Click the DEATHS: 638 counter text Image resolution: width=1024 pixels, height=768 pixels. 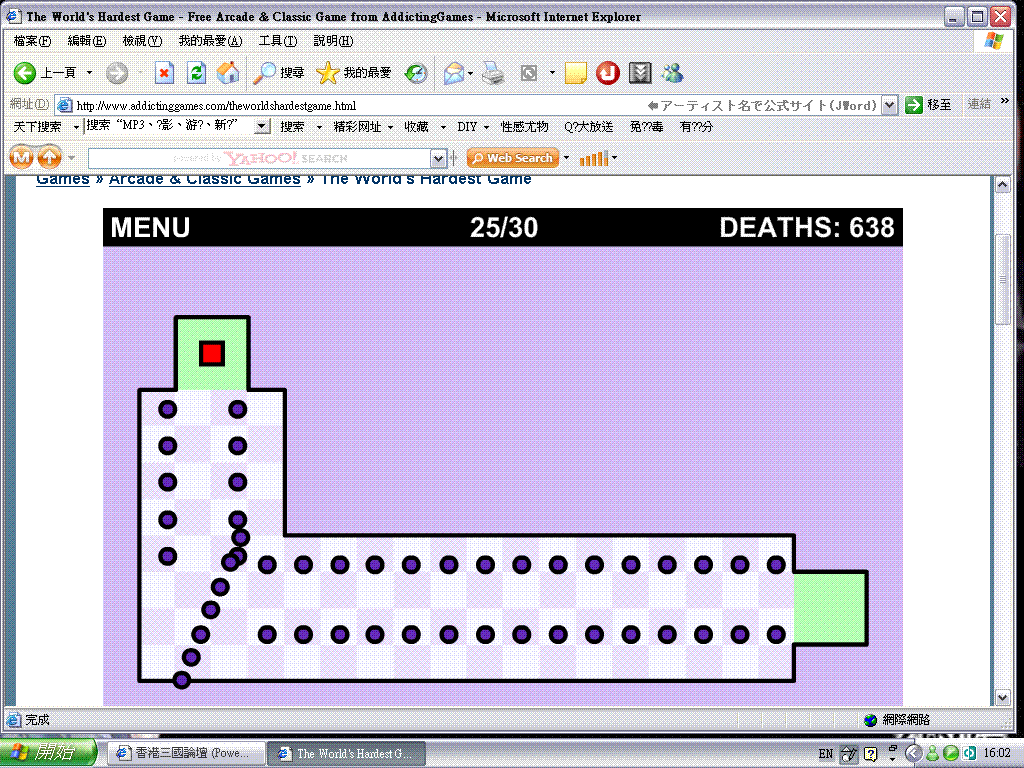pyautogui.click(x=807, y=227)
